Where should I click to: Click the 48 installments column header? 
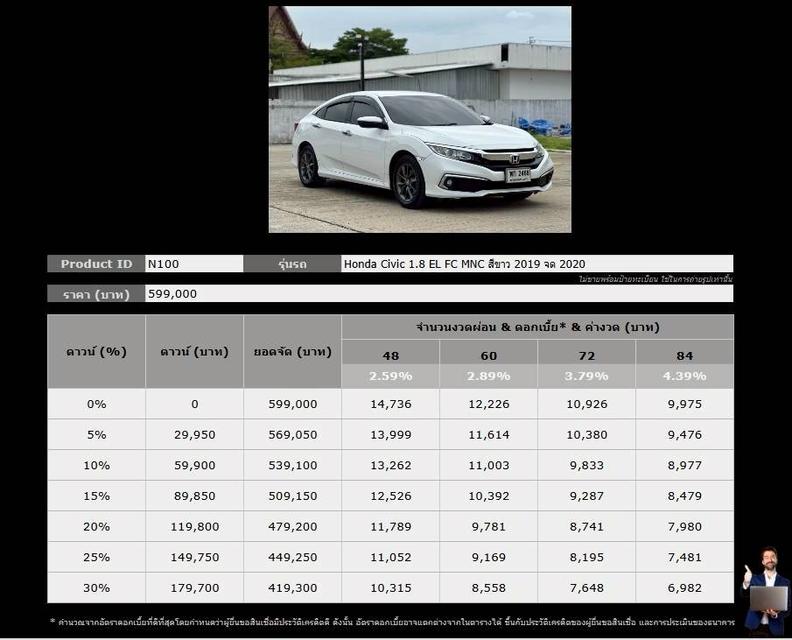click(390, 355)
